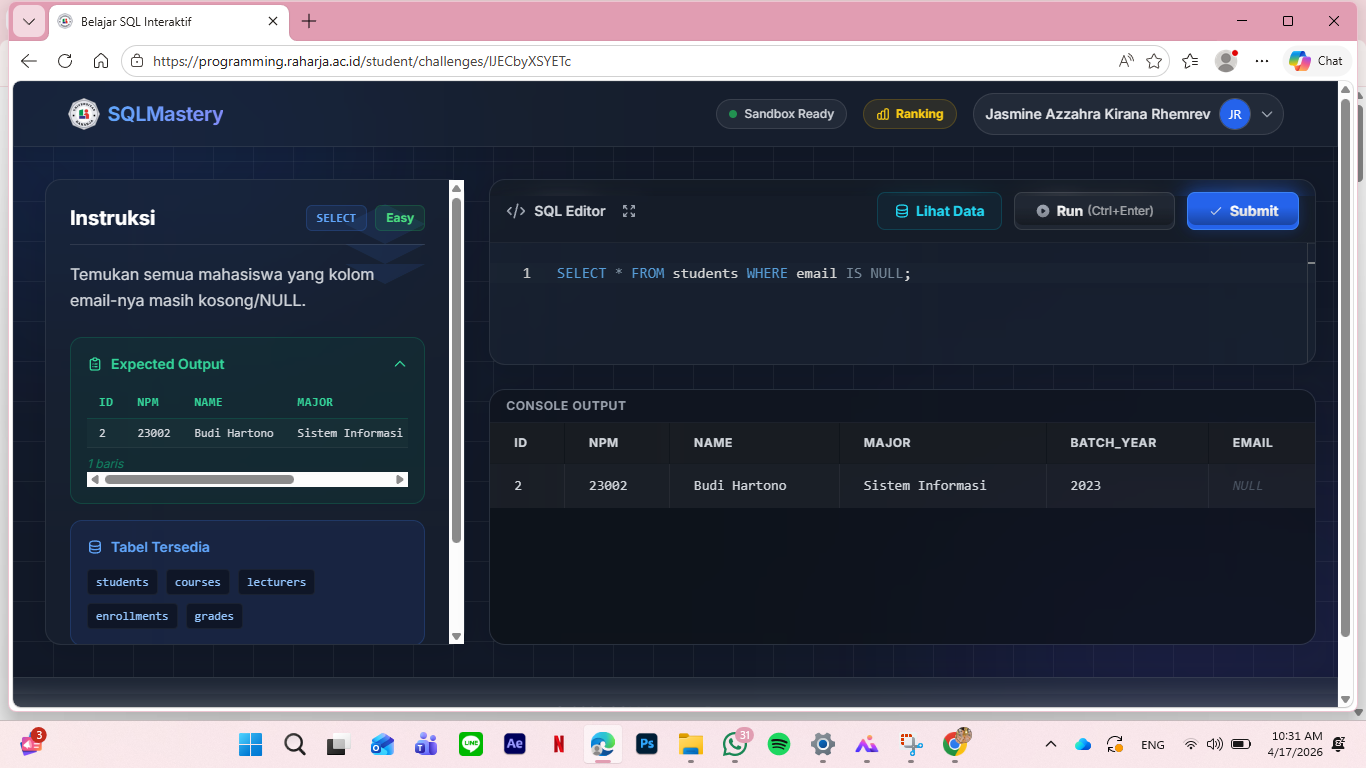Open the Lihat Data viewer
This screenshot has height=768, width=1366.
[x=939, y=211]
